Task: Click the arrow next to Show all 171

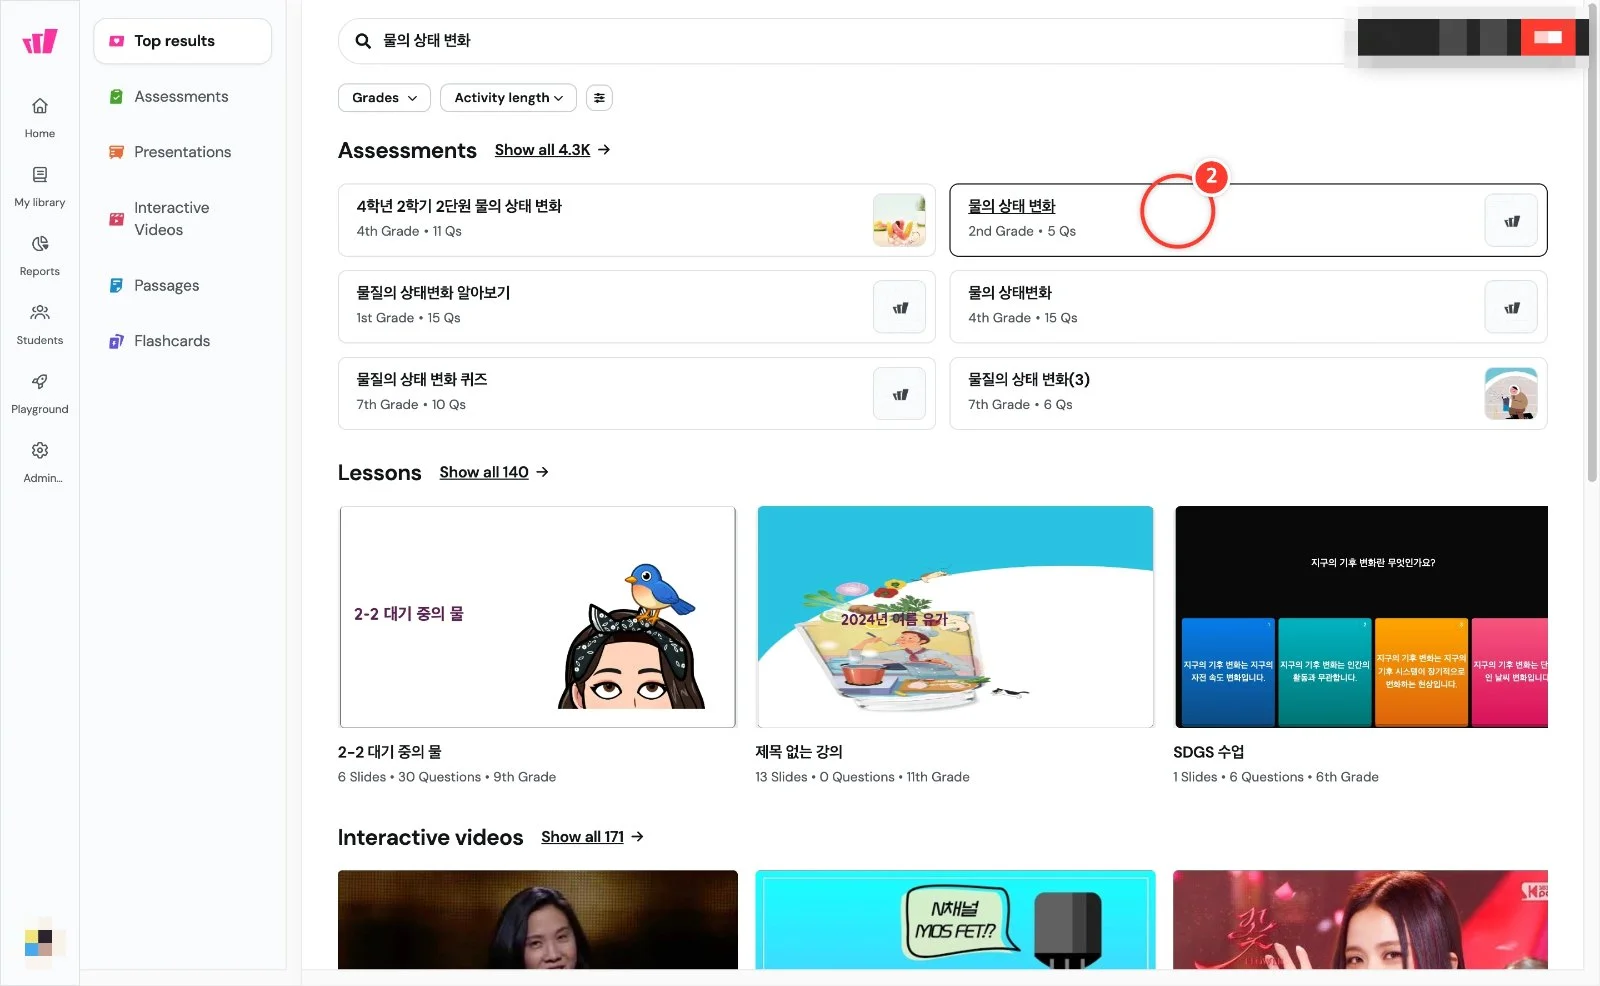Action: (x=637, y=837)
